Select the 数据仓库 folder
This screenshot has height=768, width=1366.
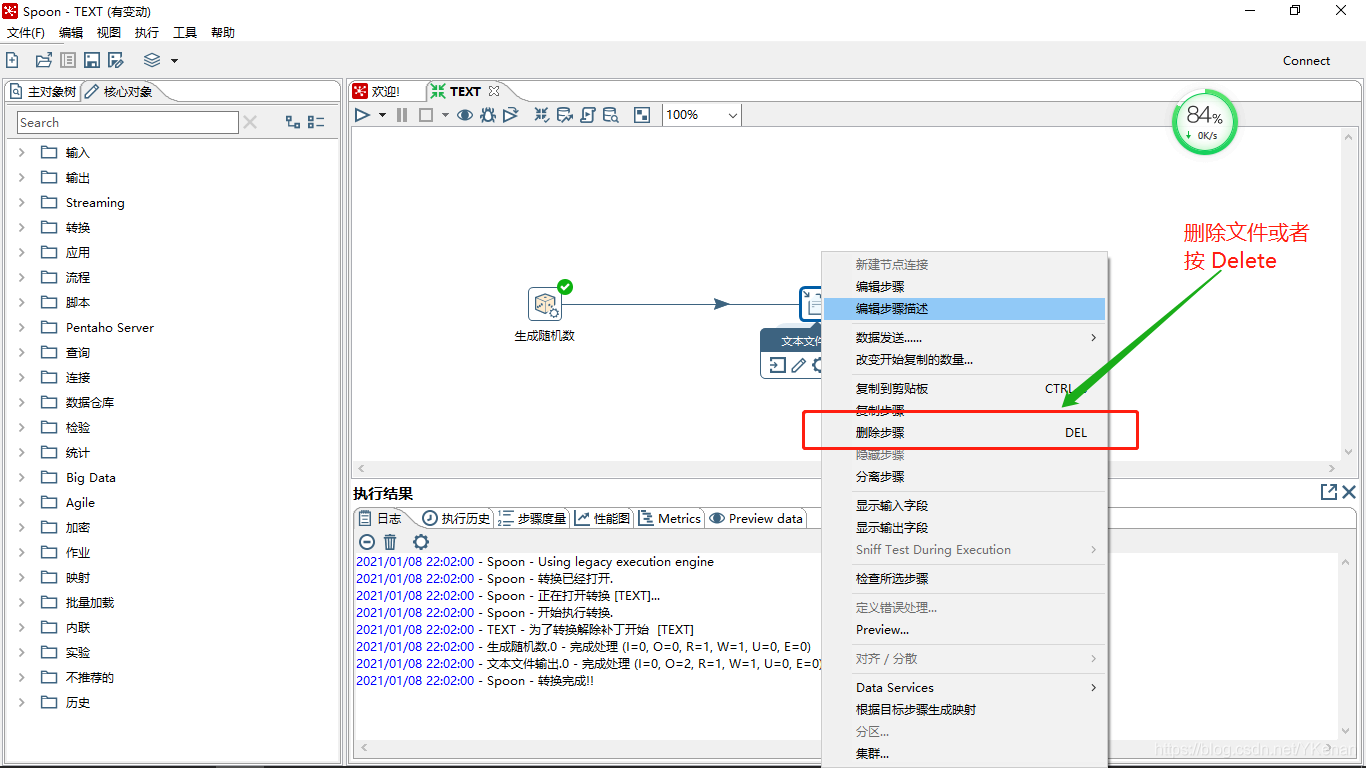(90, 402)
